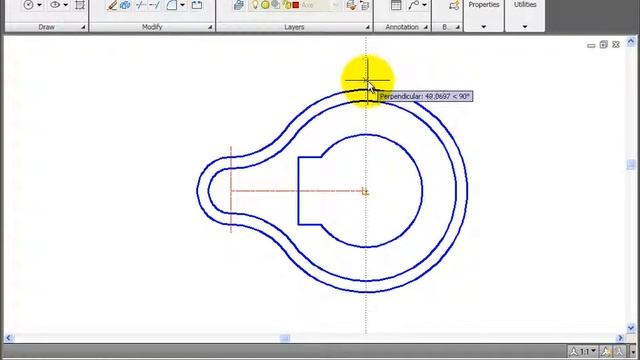Expand the Annotation panel
Viewport: 640px width, 360px height.
pos(426,27)
